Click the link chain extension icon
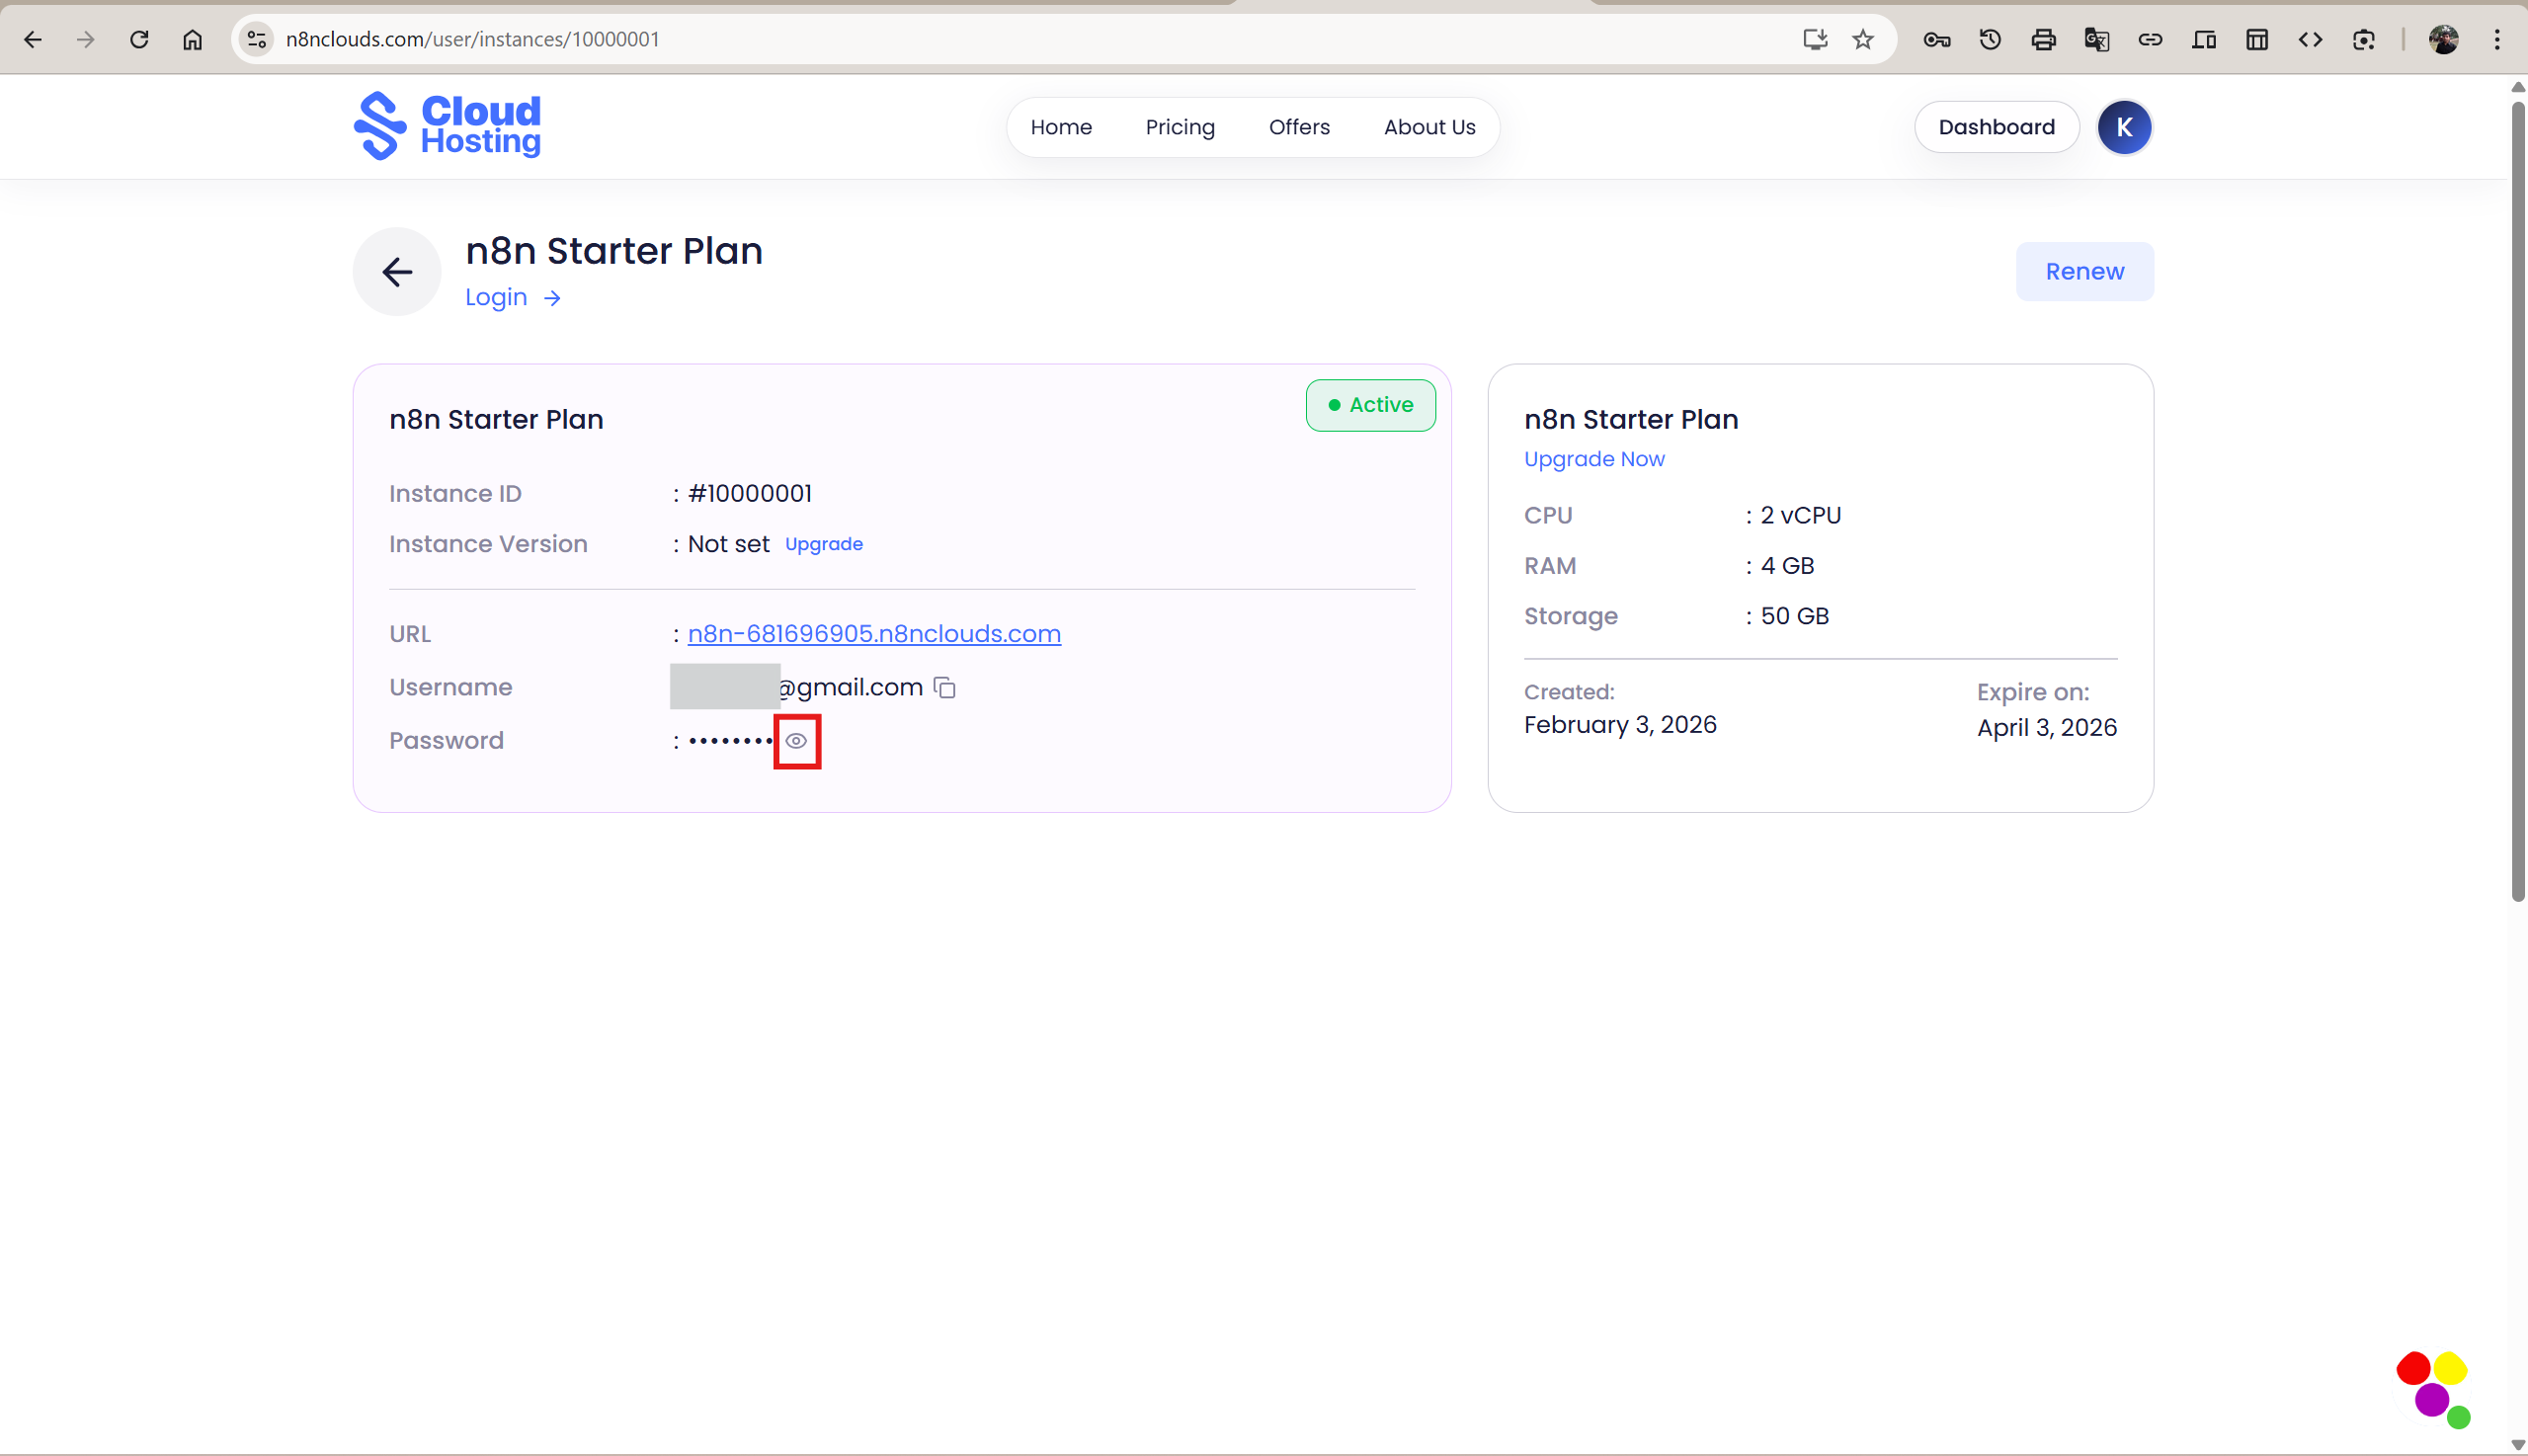 pyautogui.click(x=2150, y=39)
